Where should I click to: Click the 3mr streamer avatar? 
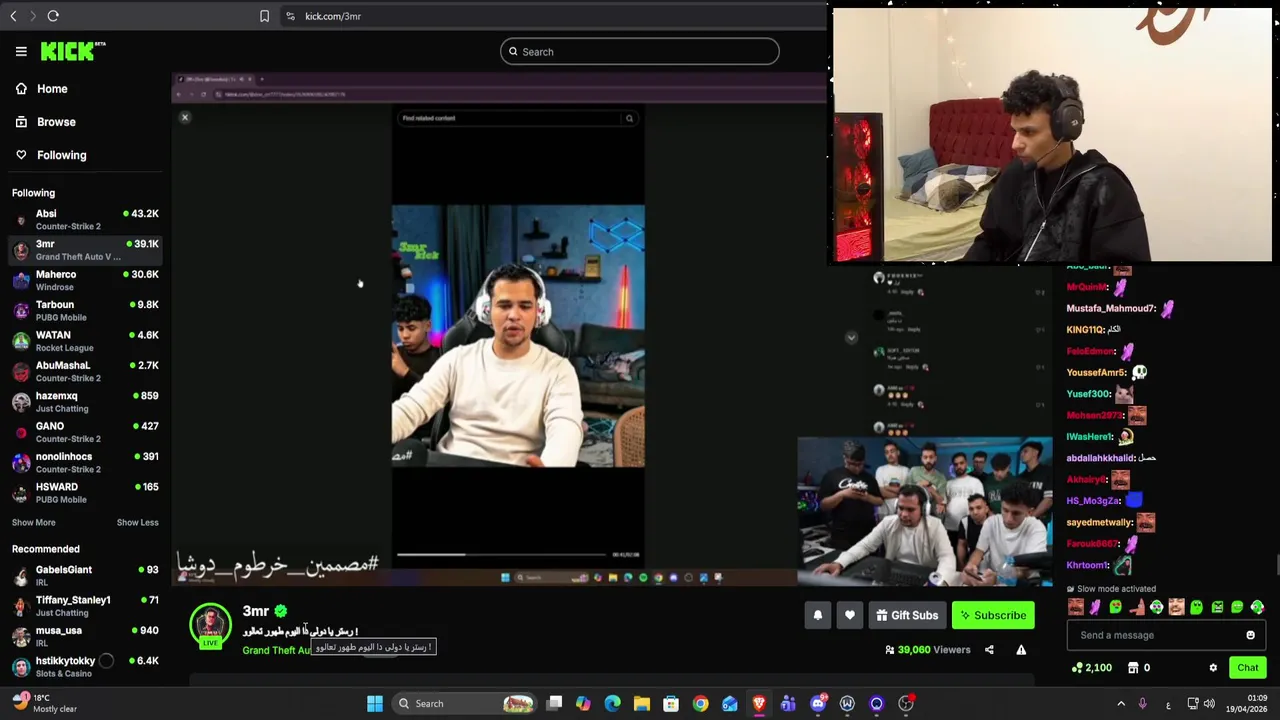210,624
